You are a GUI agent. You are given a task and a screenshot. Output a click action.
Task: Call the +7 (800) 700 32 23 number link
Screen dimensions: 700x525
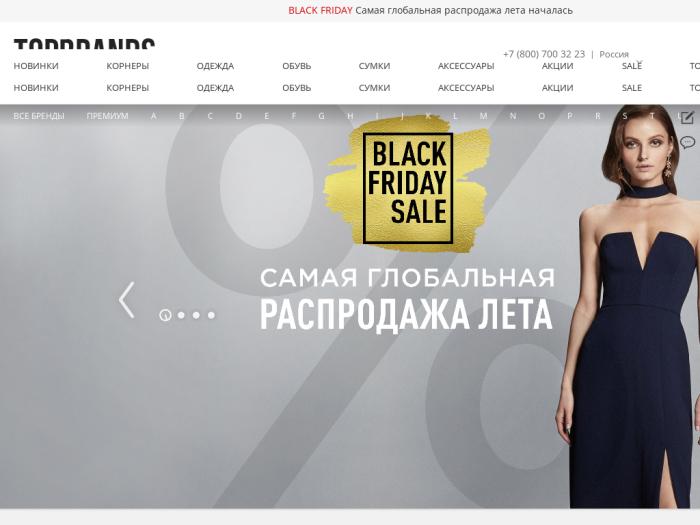(544, 54)
